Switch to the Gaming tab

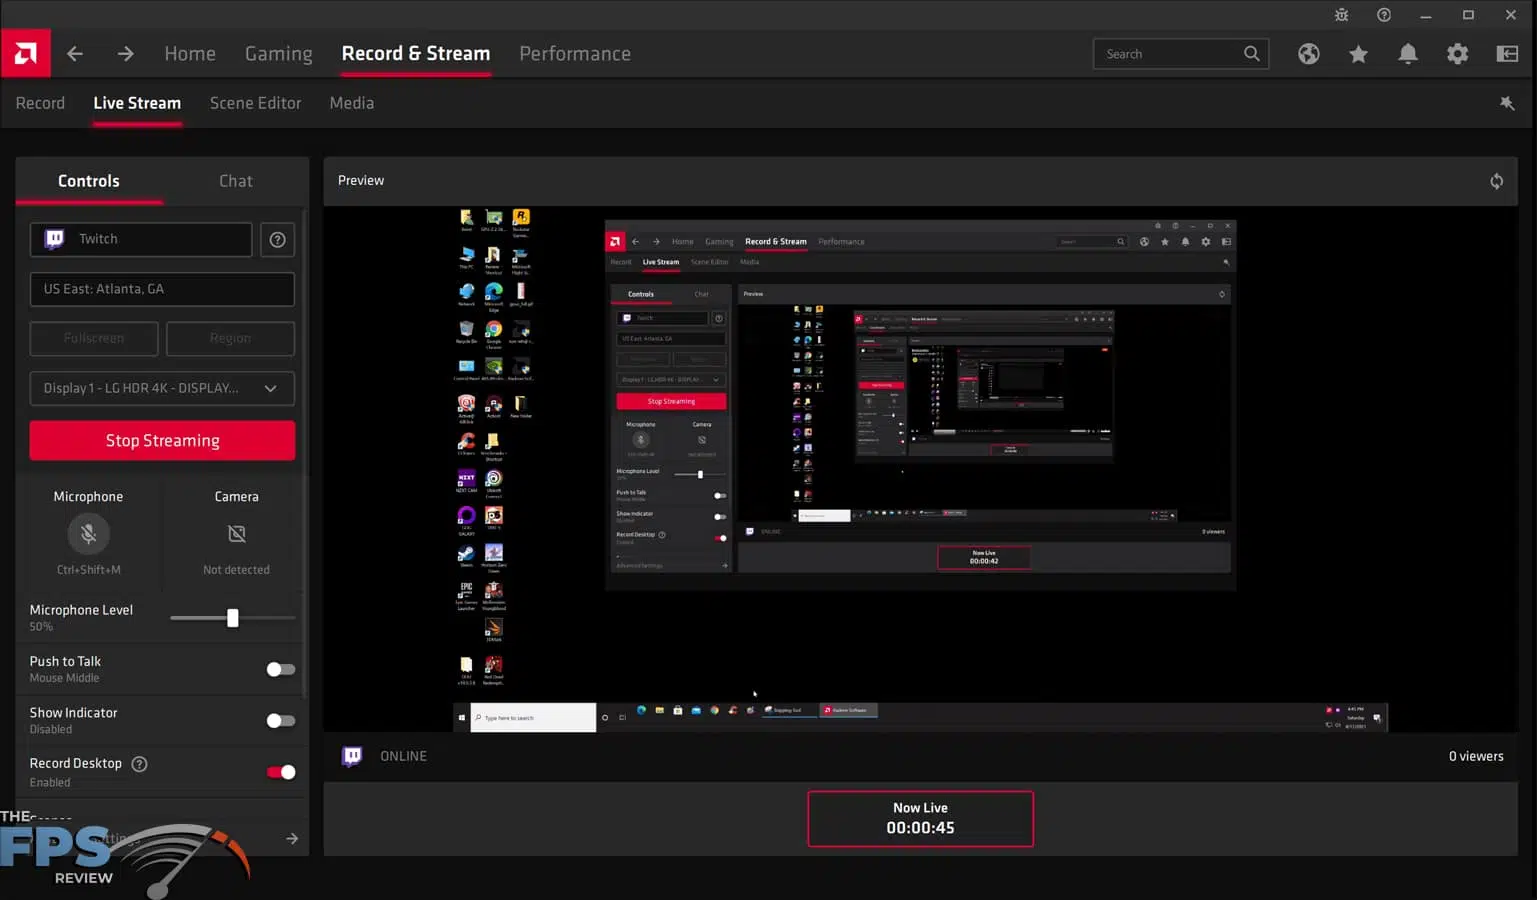279,54
